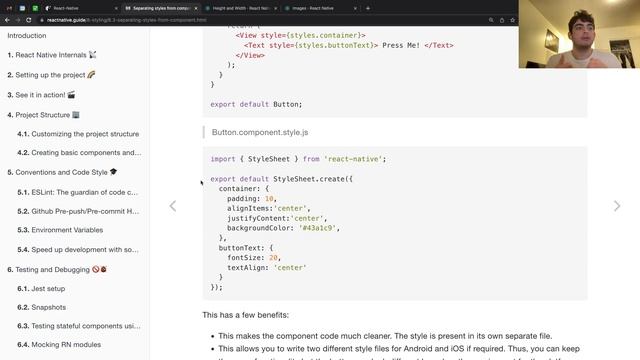640x360 pixels.
Task: Open the pinned green sheets tab
Action: [x=35, y=8]
